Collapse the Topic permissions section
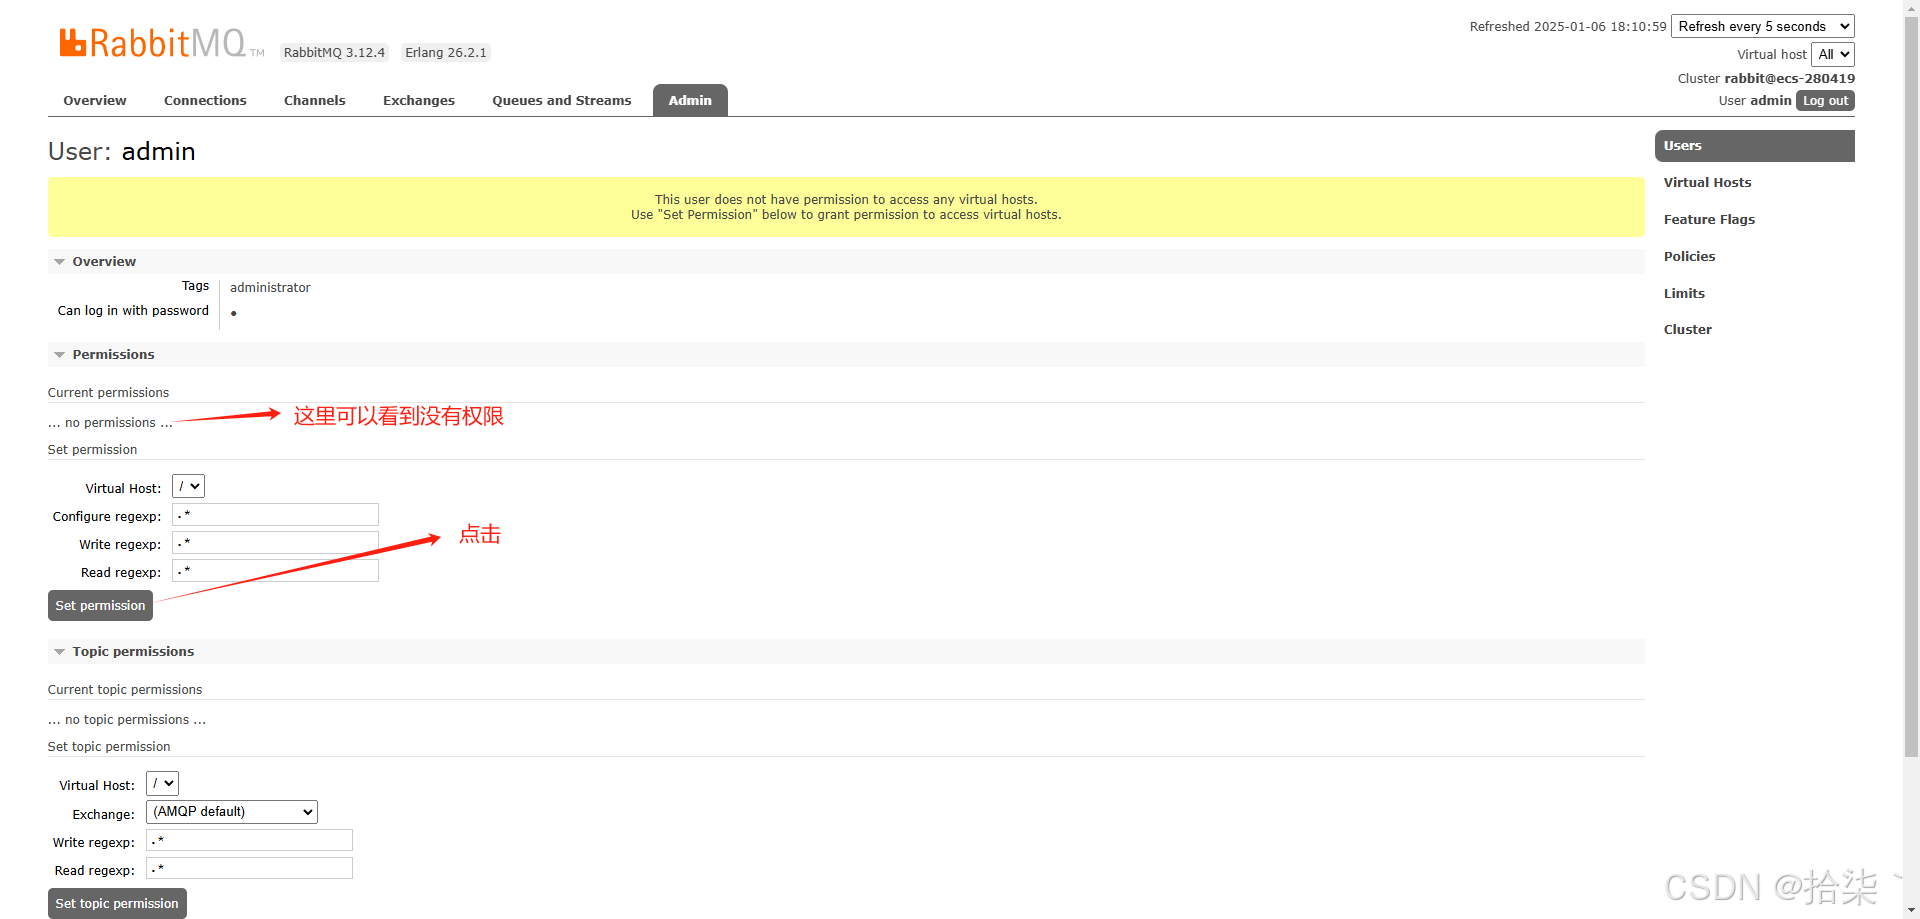 tap(59, 651)
